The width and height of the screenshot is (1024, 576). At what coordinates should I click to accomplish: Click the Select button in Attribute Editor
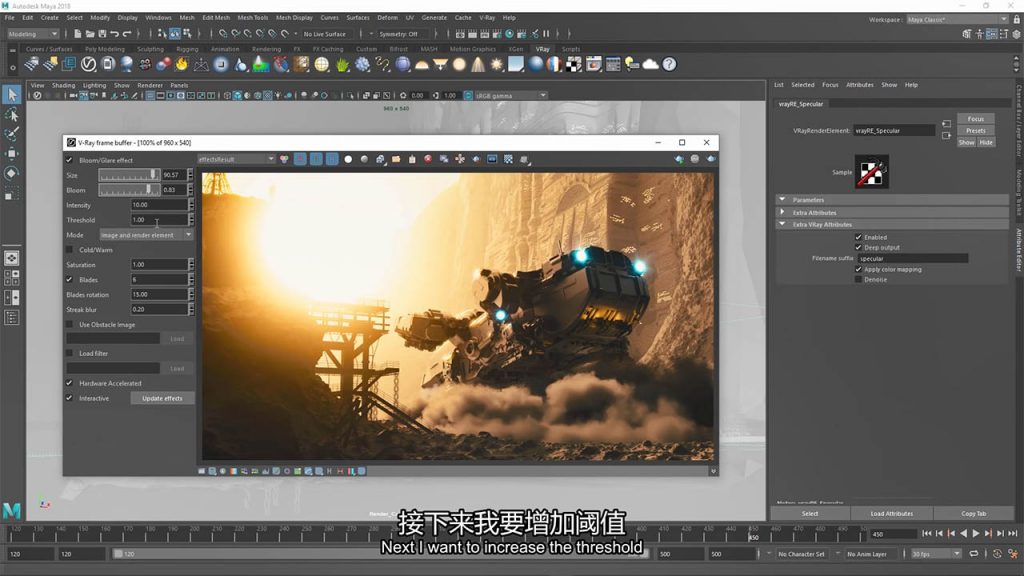[810, 513]
